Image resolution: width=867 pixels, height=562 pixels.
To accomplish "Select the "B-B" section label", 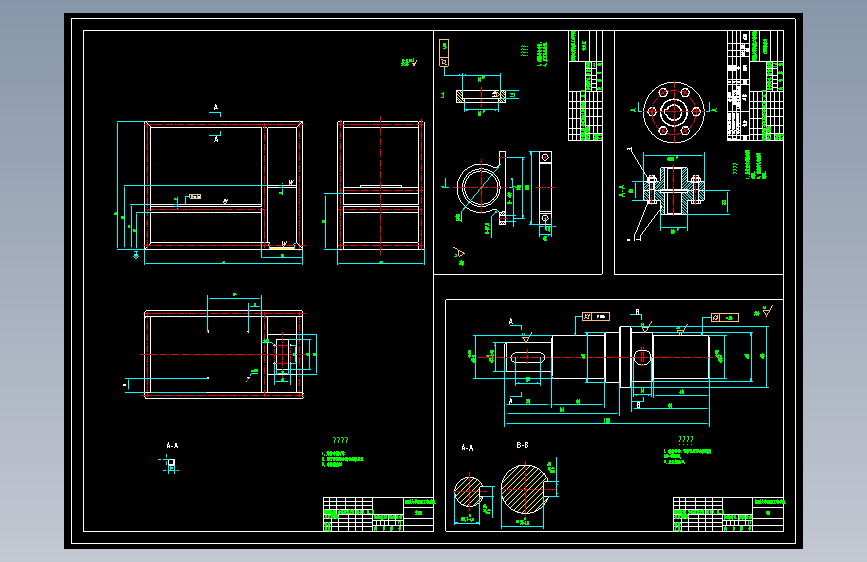I will [x=523, y=445].
